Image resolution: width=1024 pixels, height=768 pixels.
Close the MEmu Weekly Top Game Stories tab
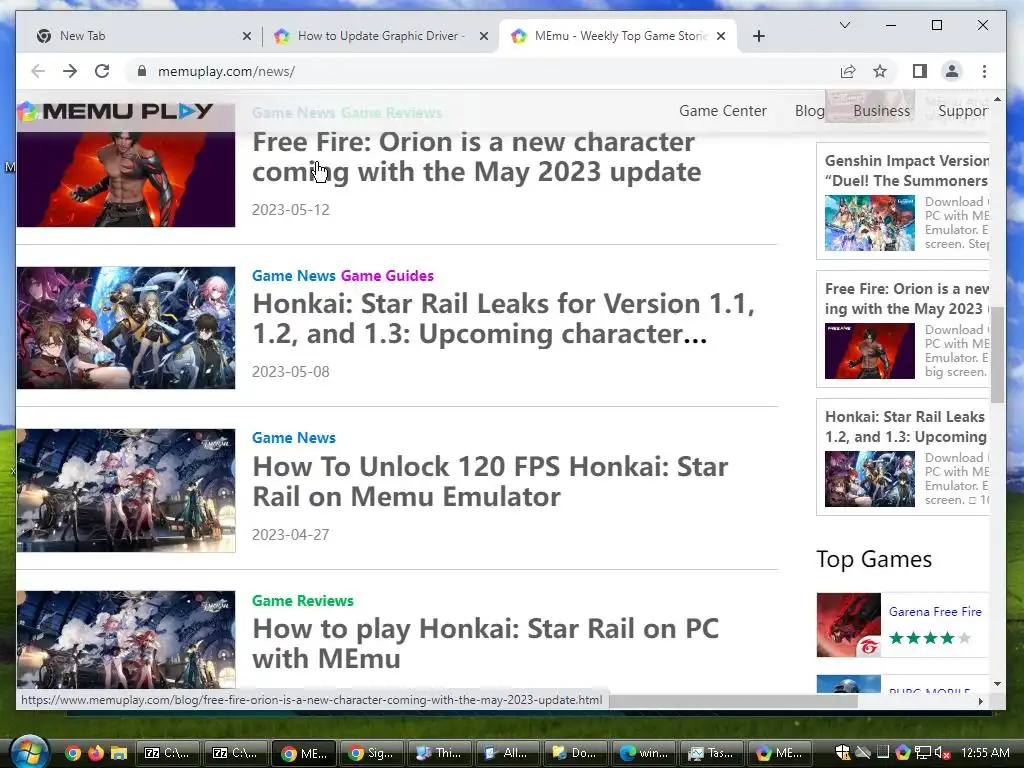(720, 36)
